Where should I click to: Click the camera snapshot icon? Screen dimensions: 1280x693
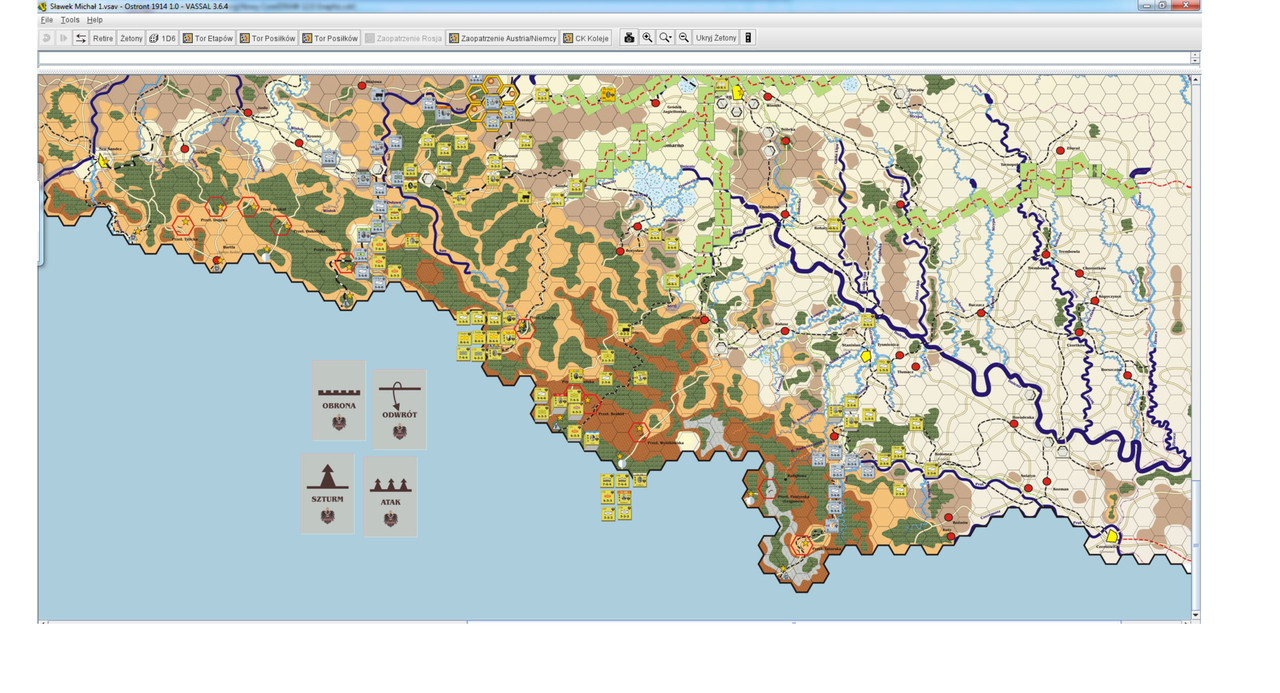[629, 38]
